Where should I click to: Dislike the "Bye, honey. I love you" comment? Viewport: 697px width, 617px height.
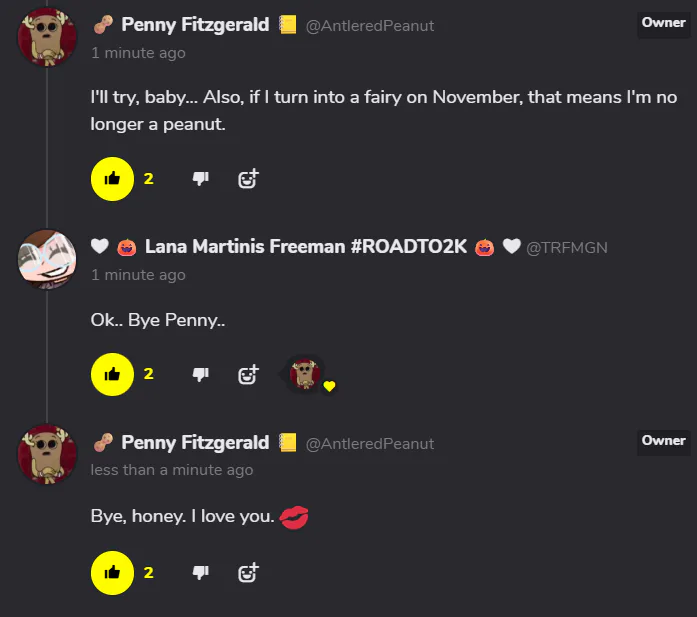[200, 573]
